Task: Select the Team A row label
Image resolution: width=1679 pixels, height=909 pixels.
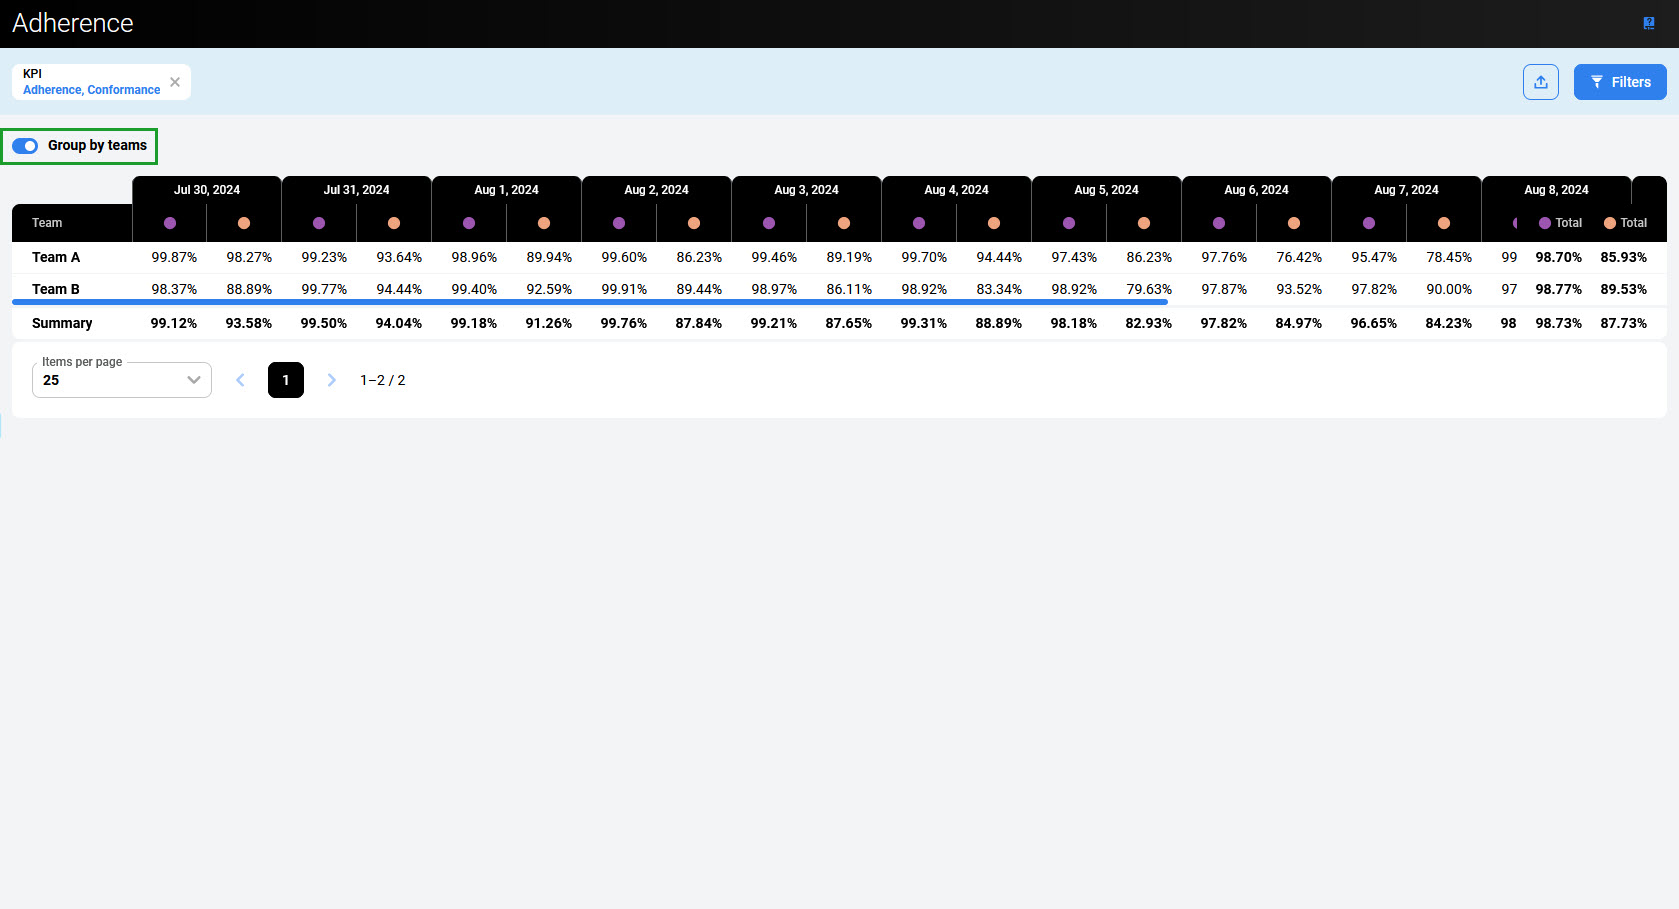Action: coord(56,257)
